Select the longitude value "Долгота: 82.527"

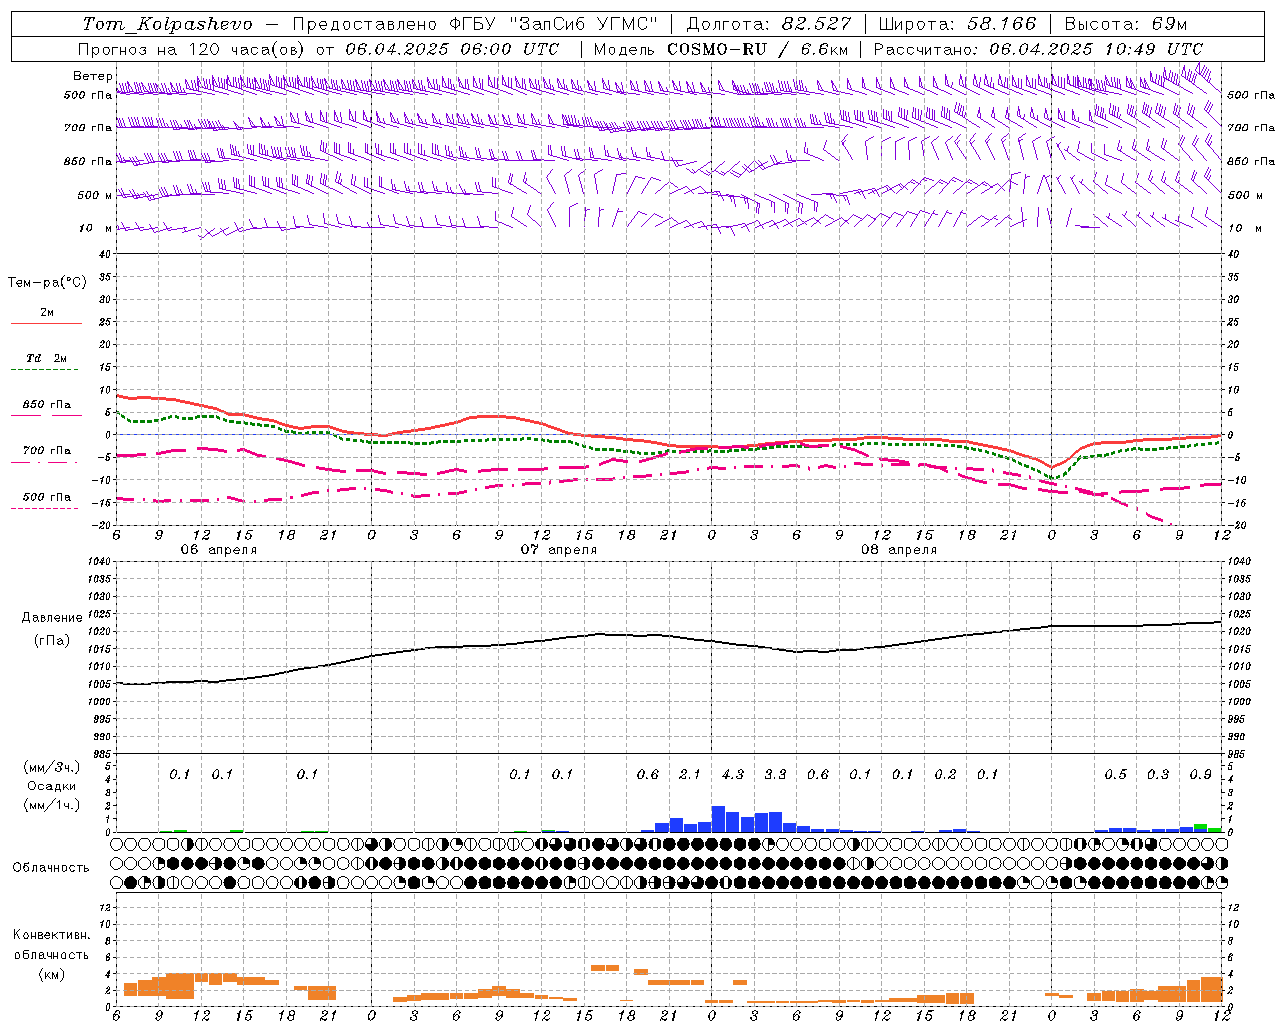pyautogui.click(x=769, y=24)
